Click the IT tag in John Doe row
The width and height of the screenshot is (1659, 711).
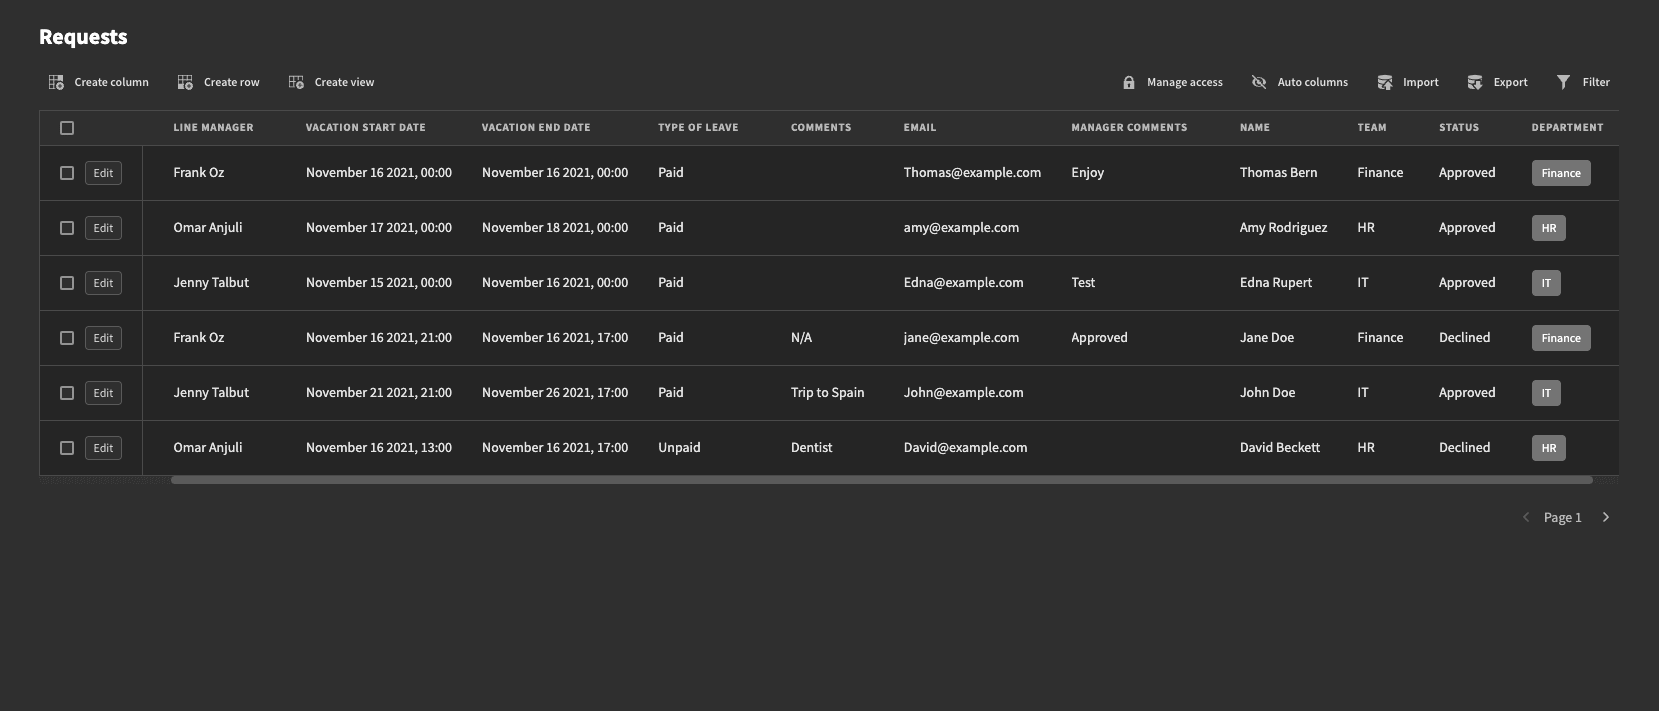point(1546,393)
